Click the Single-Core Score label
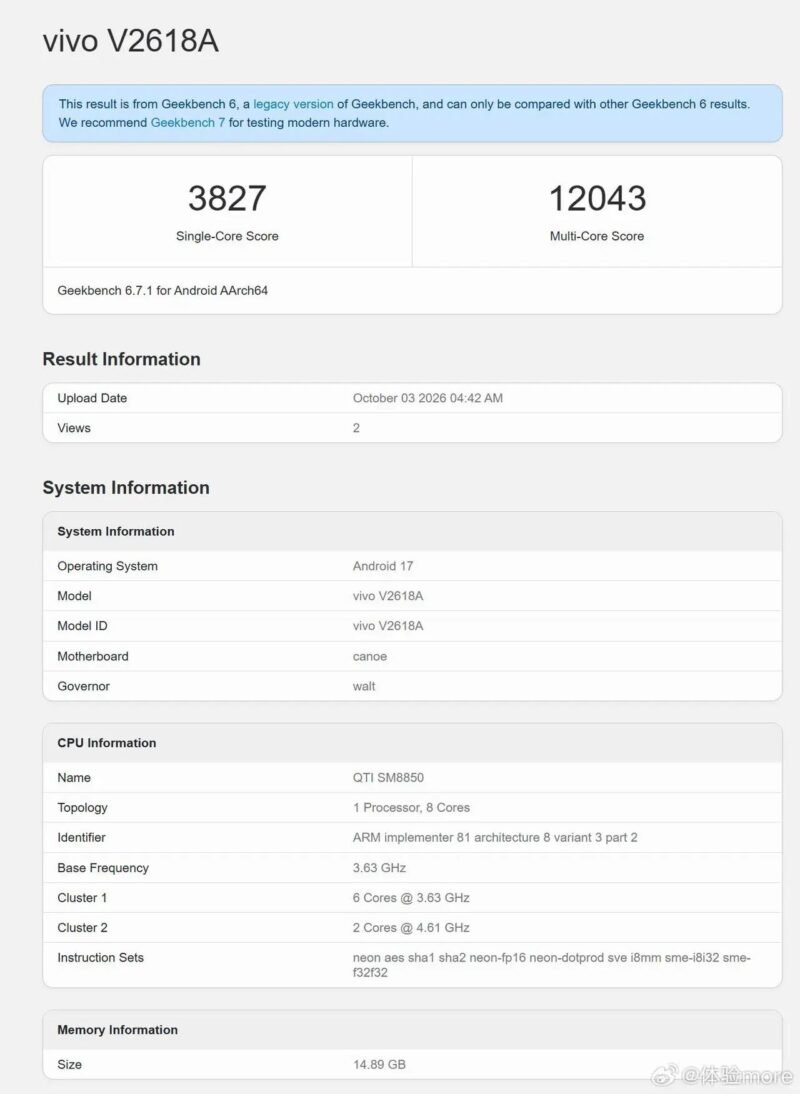Viewport: 800px width, 1094px height. (227, 236)
